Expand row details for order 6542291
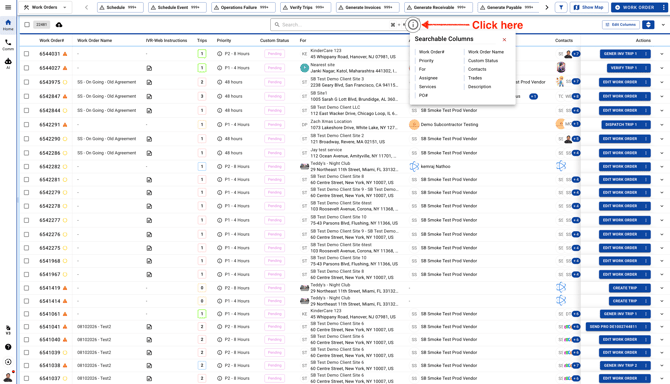This screenshot has height=384, width=670. tap(662, 125)
